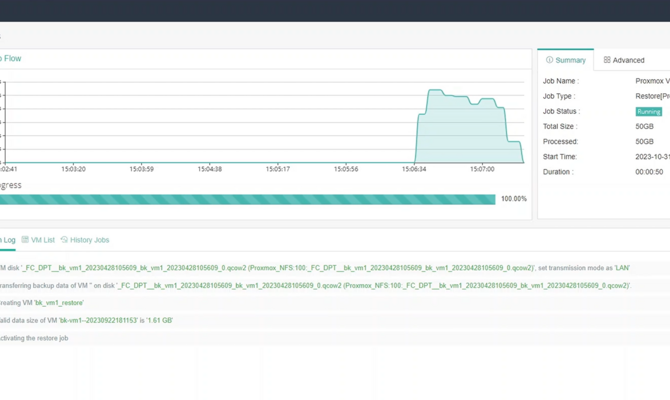The image size is (670, 400).
Task: Select the 'Activating the restore job' log entry
Action: click(35, 338)
